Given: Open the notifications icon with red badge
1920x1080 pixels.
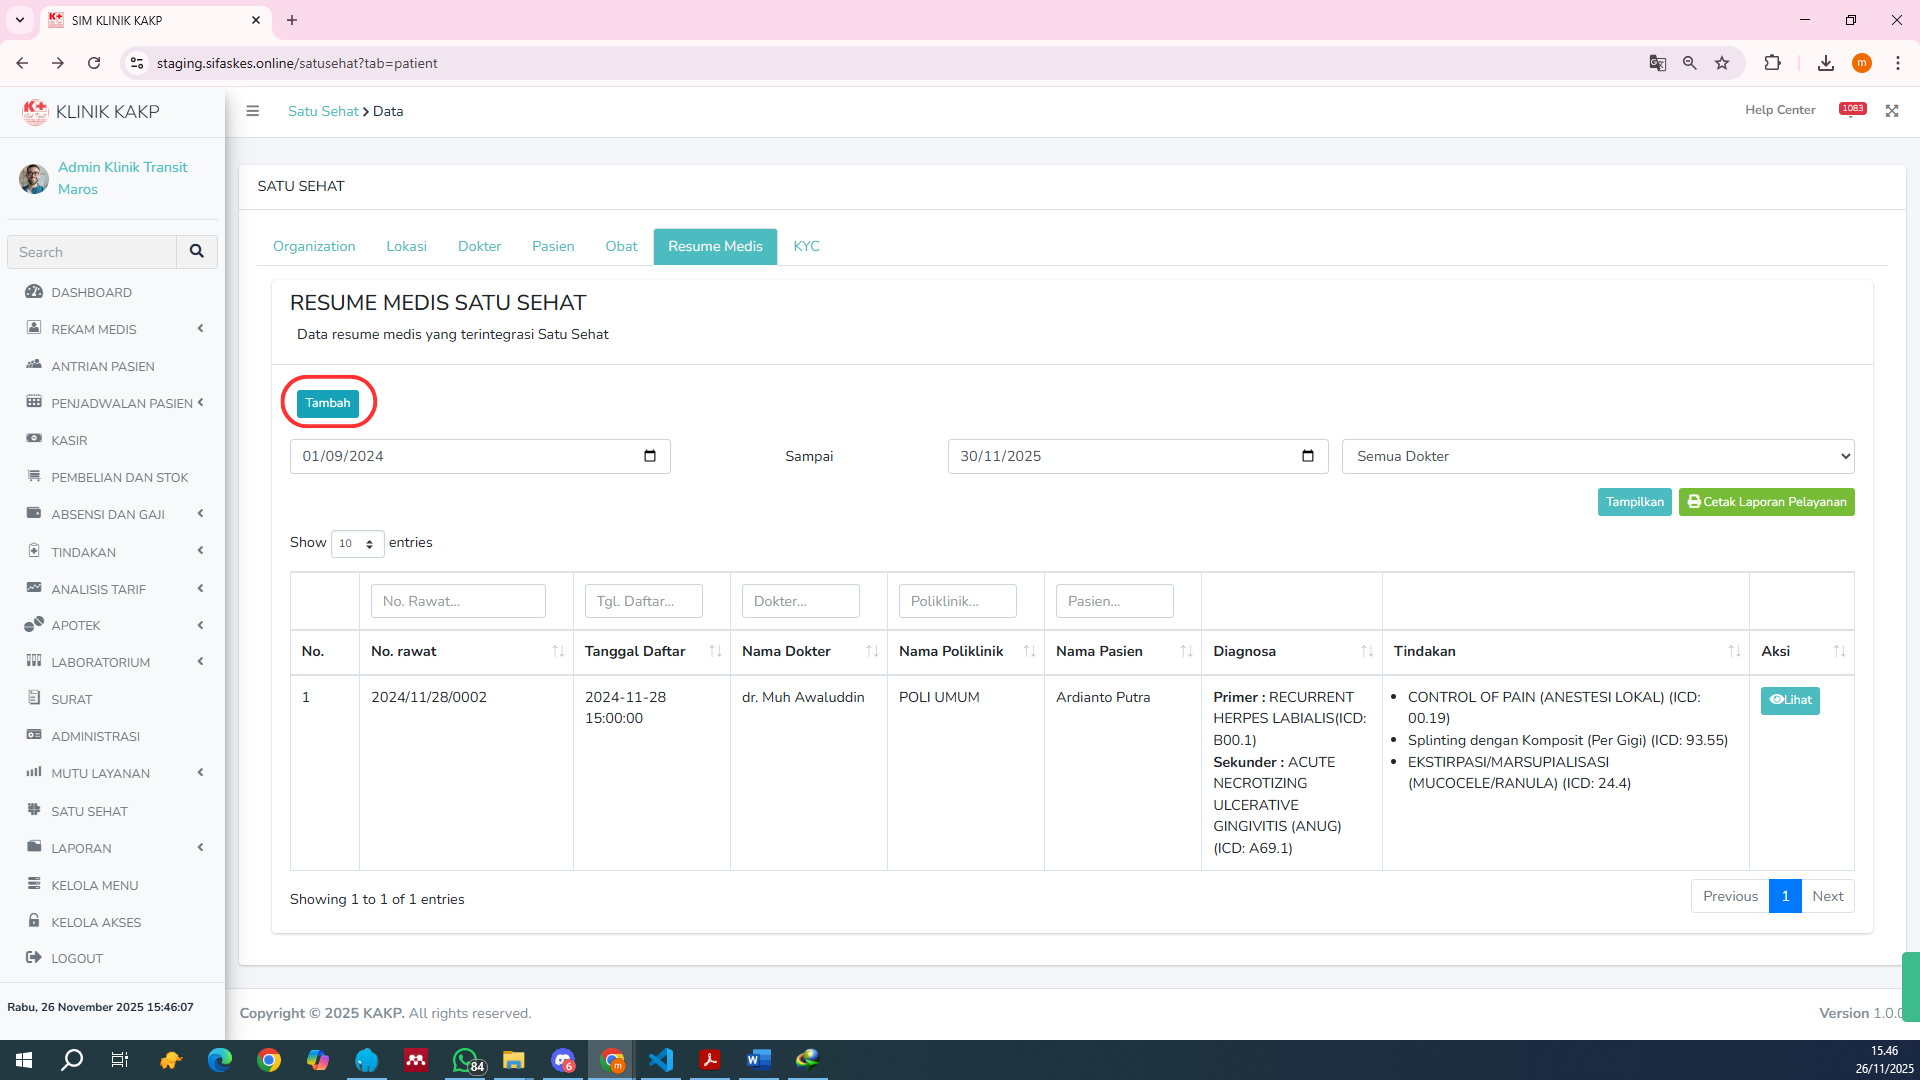Looking at the screenshot, I should click(1852, 110).
